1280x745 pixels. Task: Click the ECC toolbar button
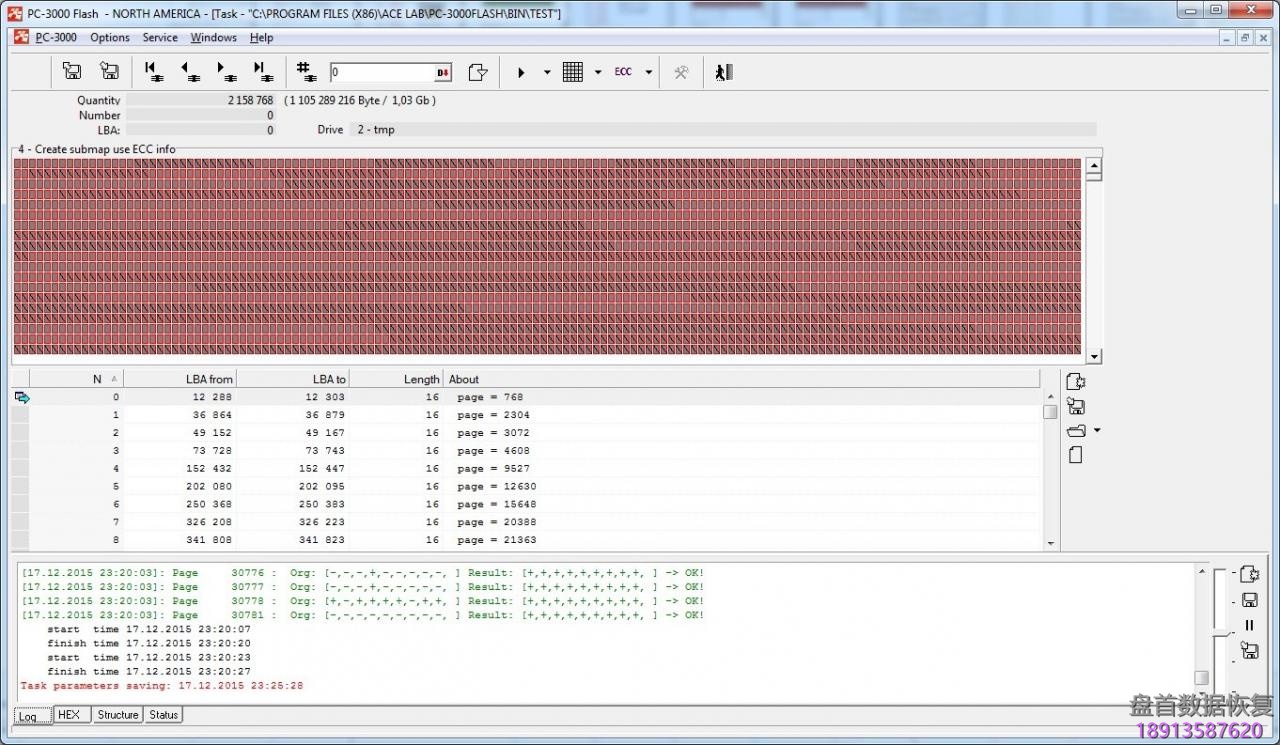point(623,72)
